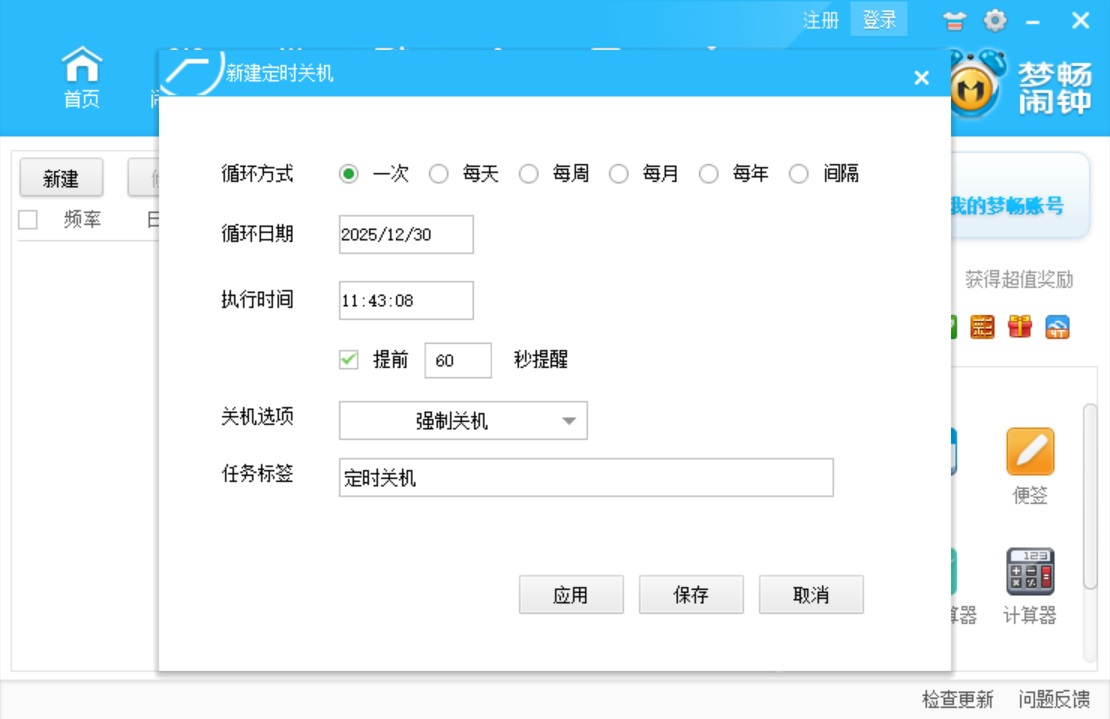Image resolution: width=1110 pixels, height=719 pixels.
Task: Click the 保存 save button
Action: pos(691,594)
